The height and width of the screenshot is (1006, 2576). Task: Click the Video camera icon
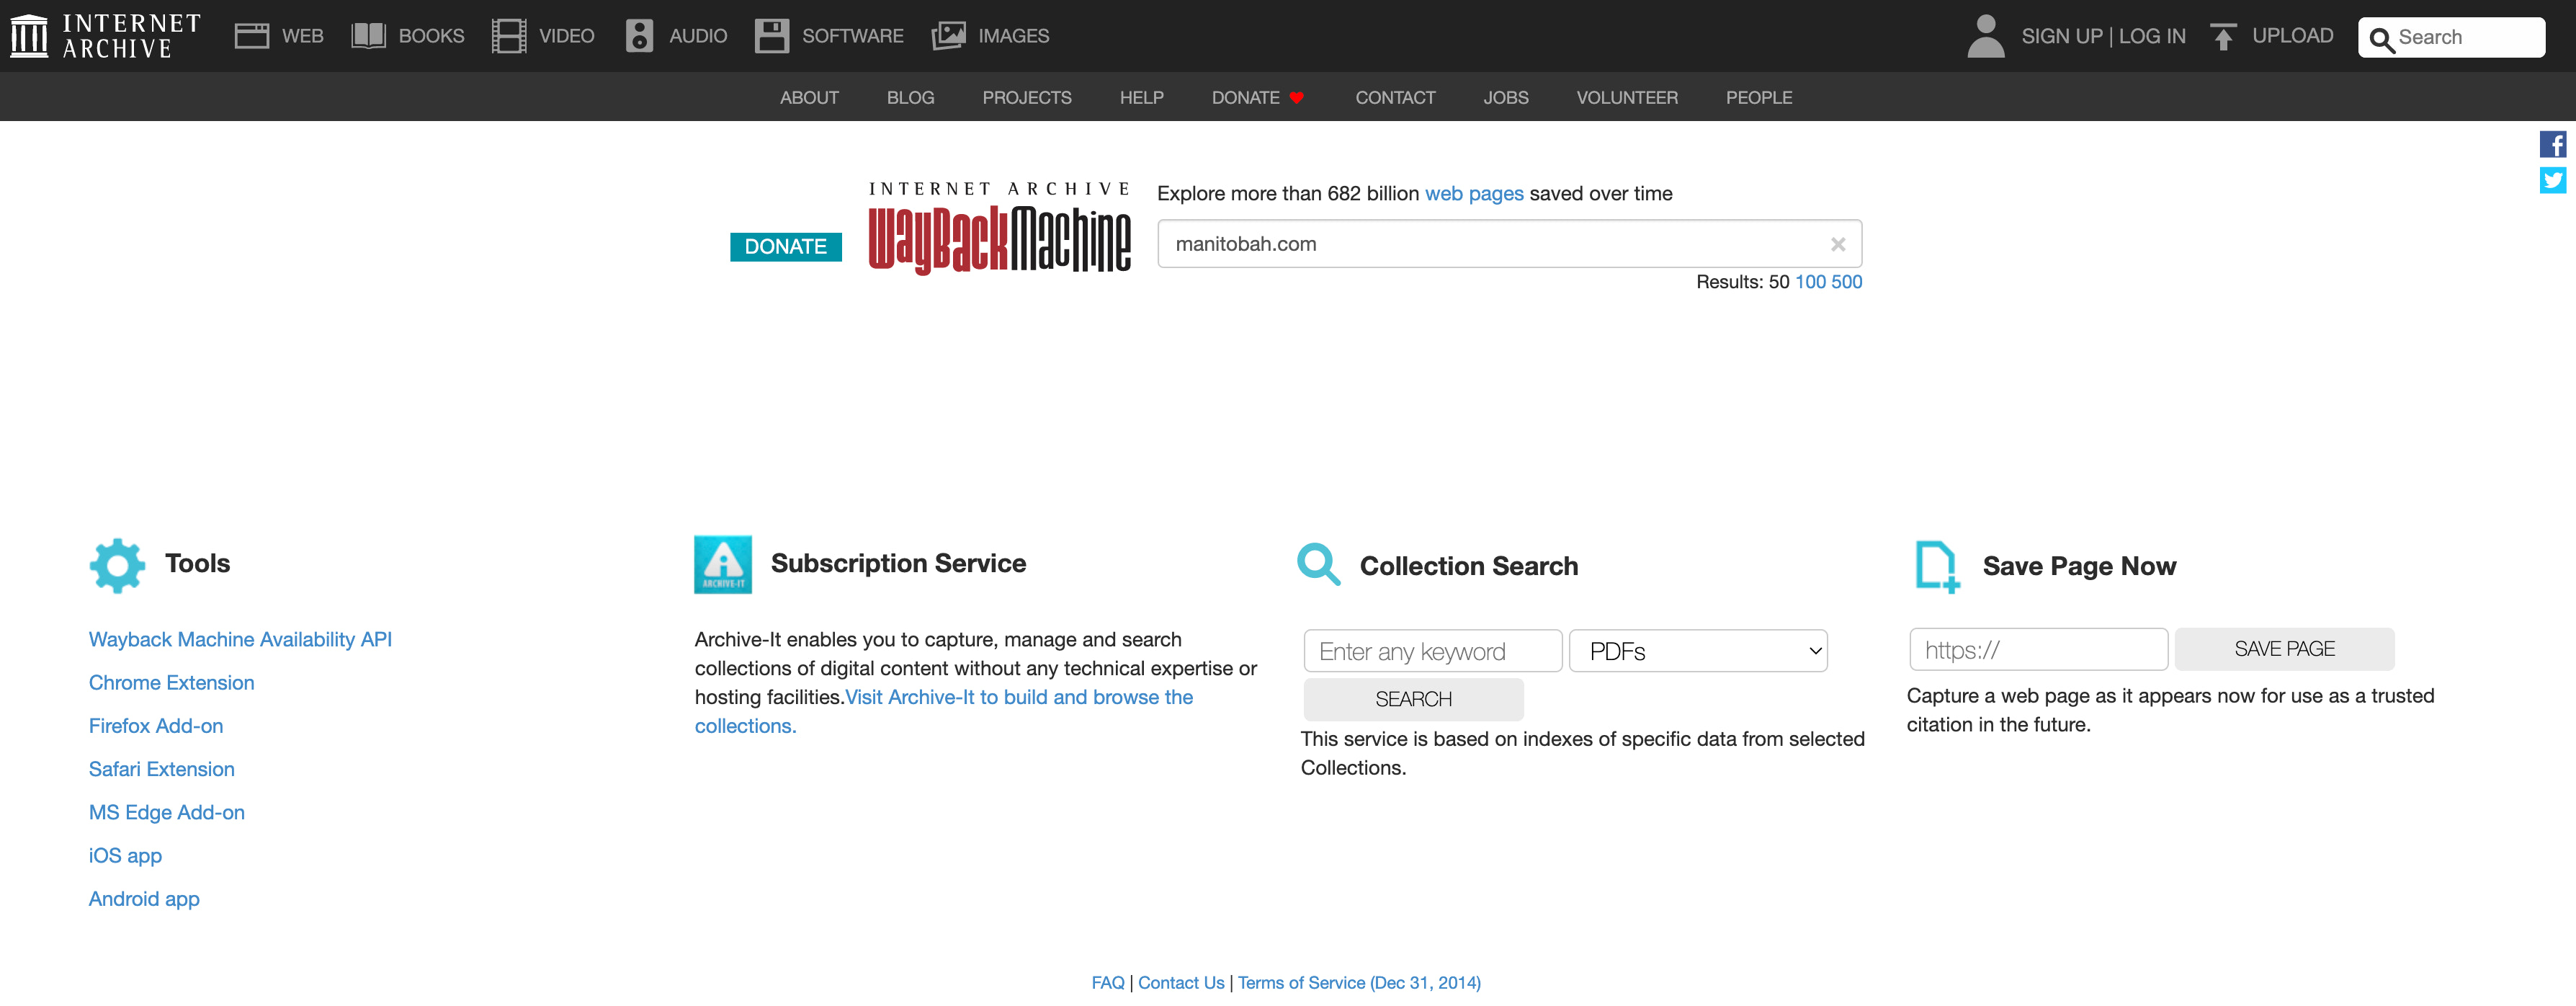[x=509, y=35]
